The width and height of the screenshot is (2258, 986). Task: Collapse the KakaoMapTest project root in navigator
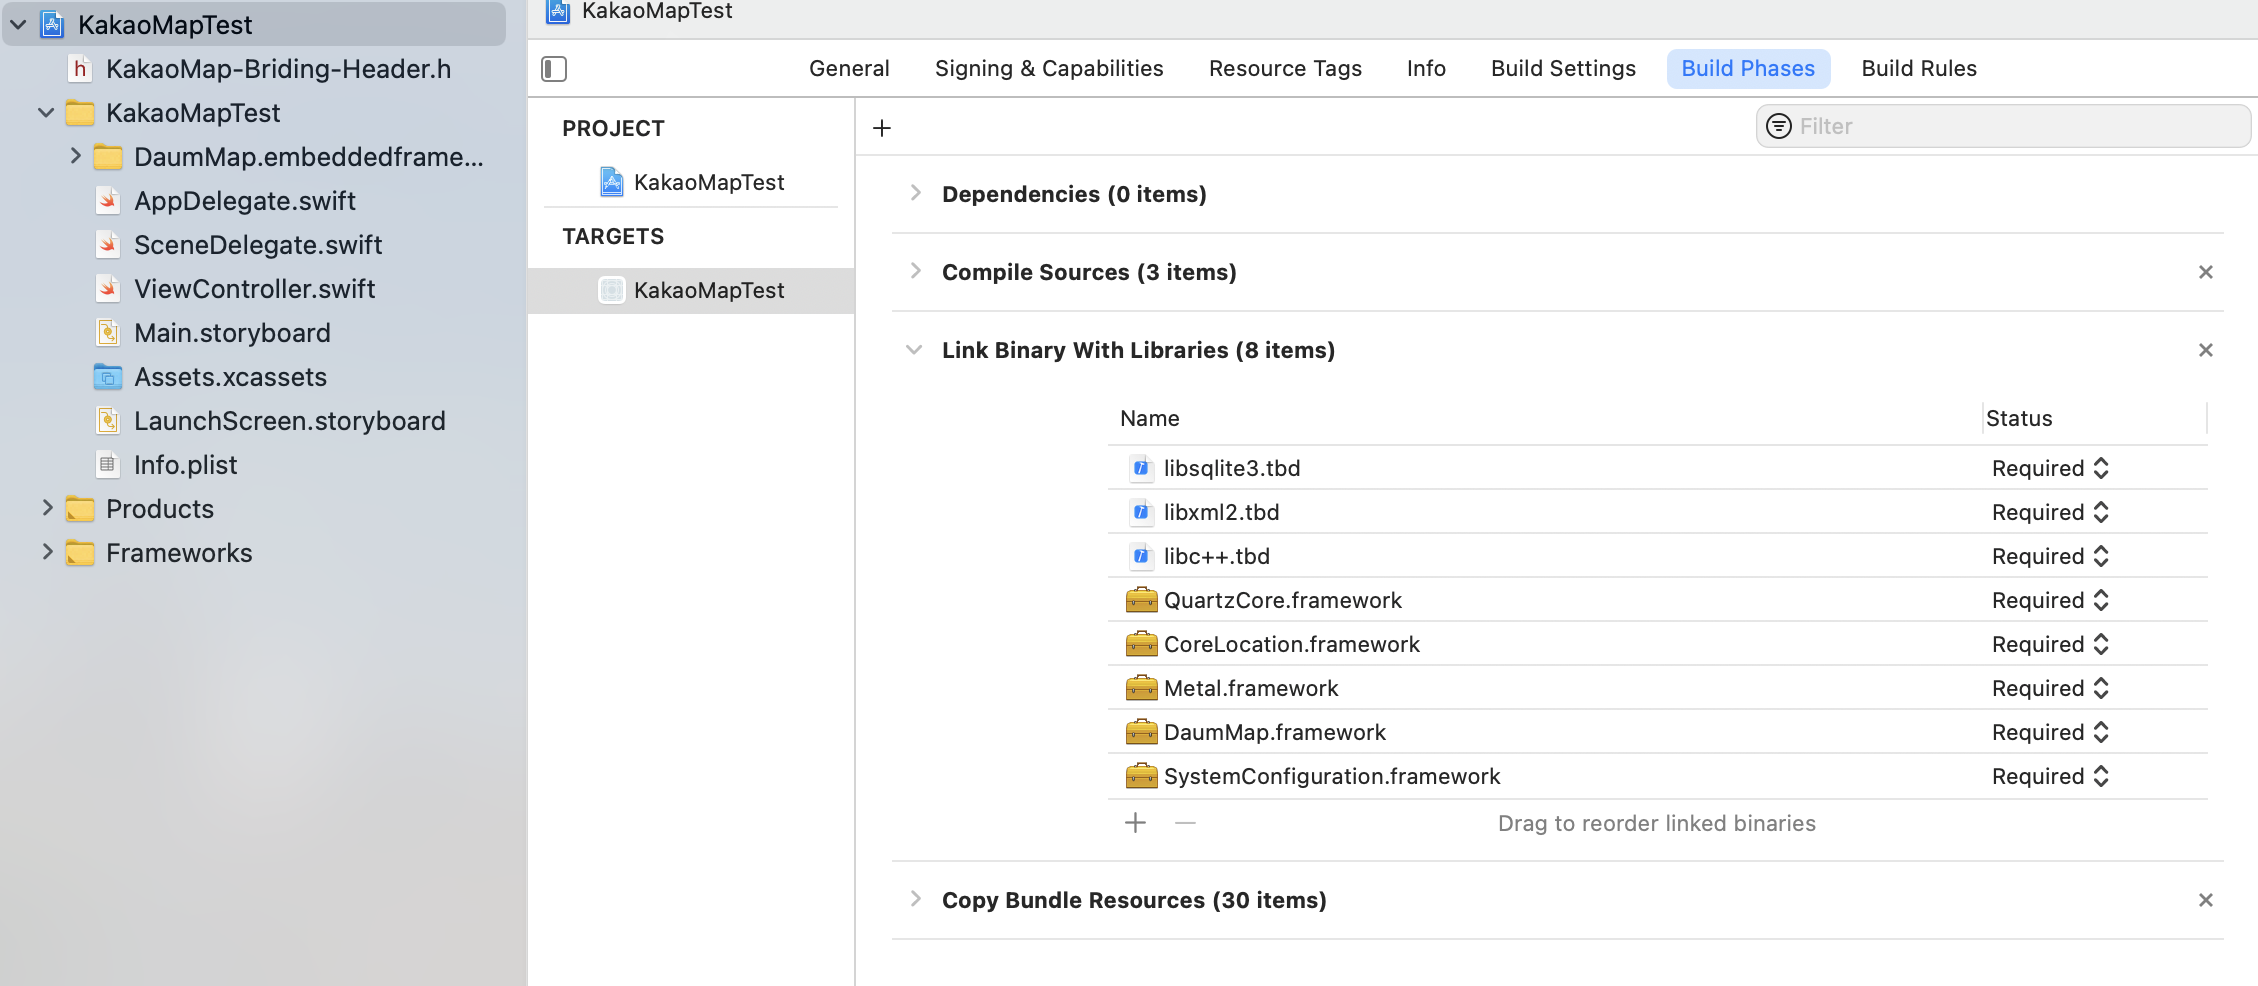pyautogui.click(x=19, y=25)
